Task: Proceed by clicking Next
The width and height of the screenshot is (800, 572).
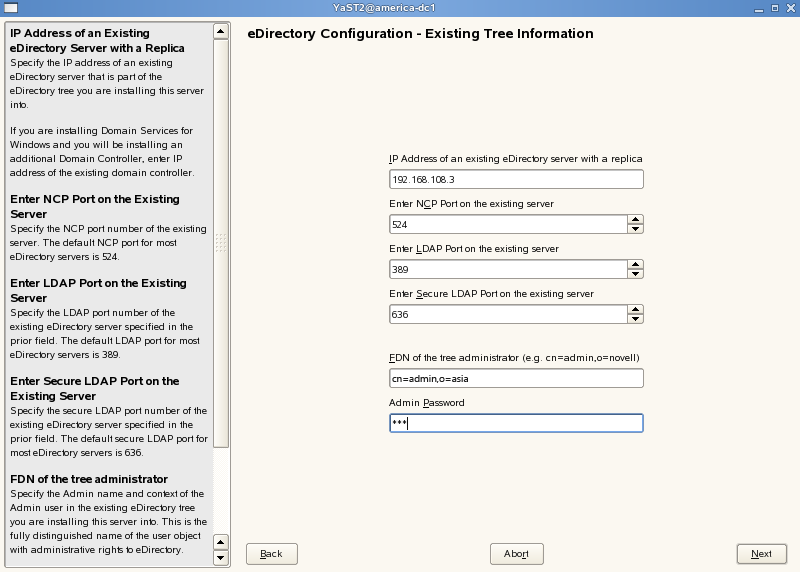Action: tap(761, 553)
